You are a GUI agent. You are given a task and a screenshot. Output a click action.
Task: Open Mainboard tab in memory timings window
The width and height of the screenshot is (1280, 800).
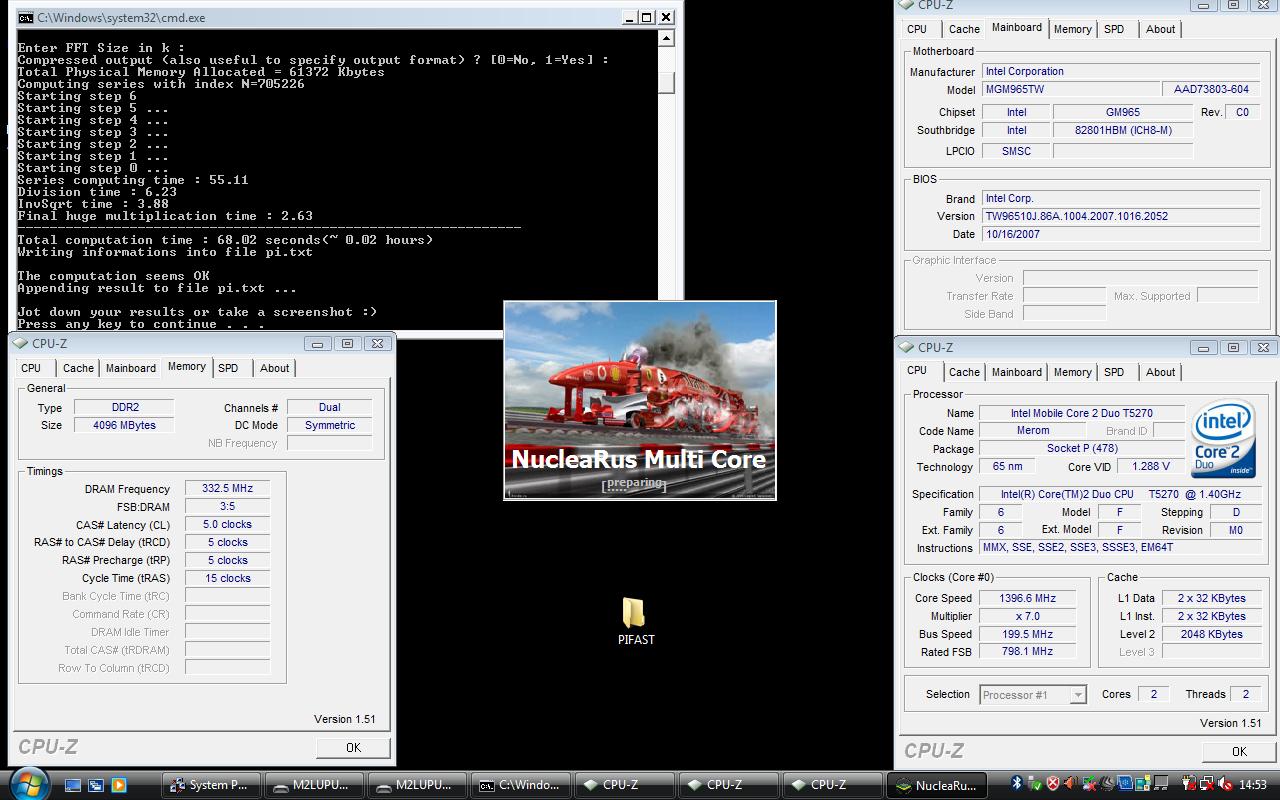pos(131,368)
